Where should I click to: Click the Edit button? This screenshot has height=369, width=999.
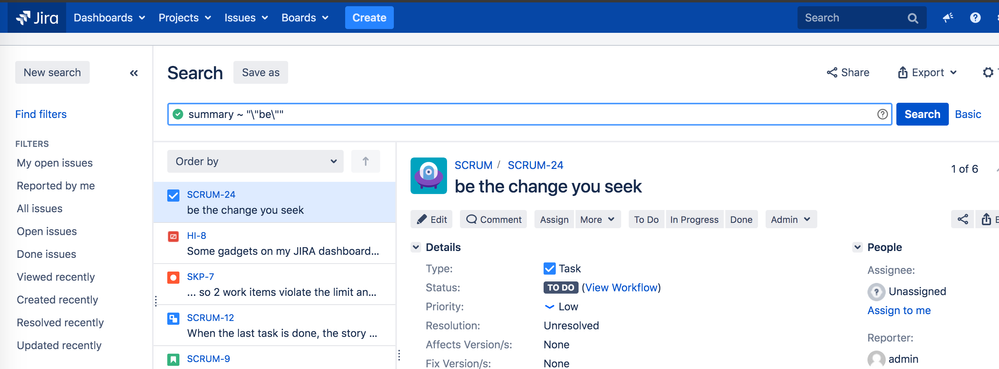tap(432, 219)
